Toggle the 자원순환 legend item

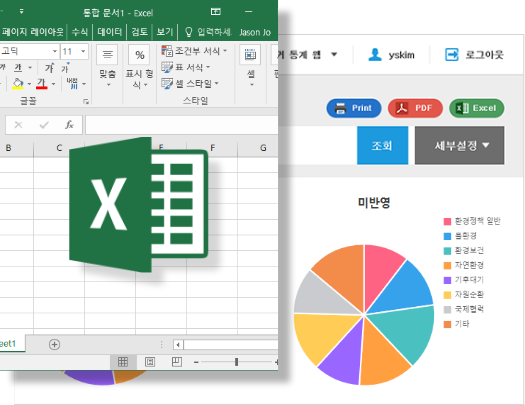pyautogui.click(x=464, y=295)
